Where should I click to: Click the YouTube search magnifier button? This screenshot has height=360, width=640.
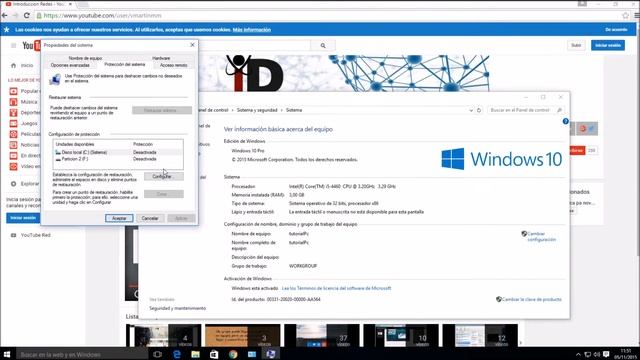click(x=323, y=45)
